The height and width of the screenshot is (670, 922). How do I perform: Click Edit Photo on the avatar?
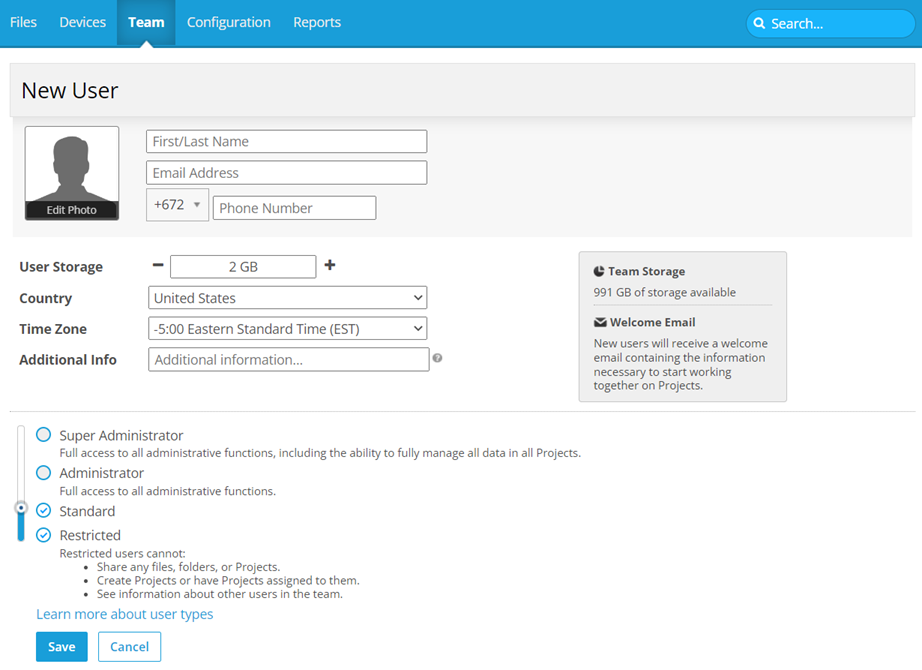pyautogui.click(x=72, y=210)
